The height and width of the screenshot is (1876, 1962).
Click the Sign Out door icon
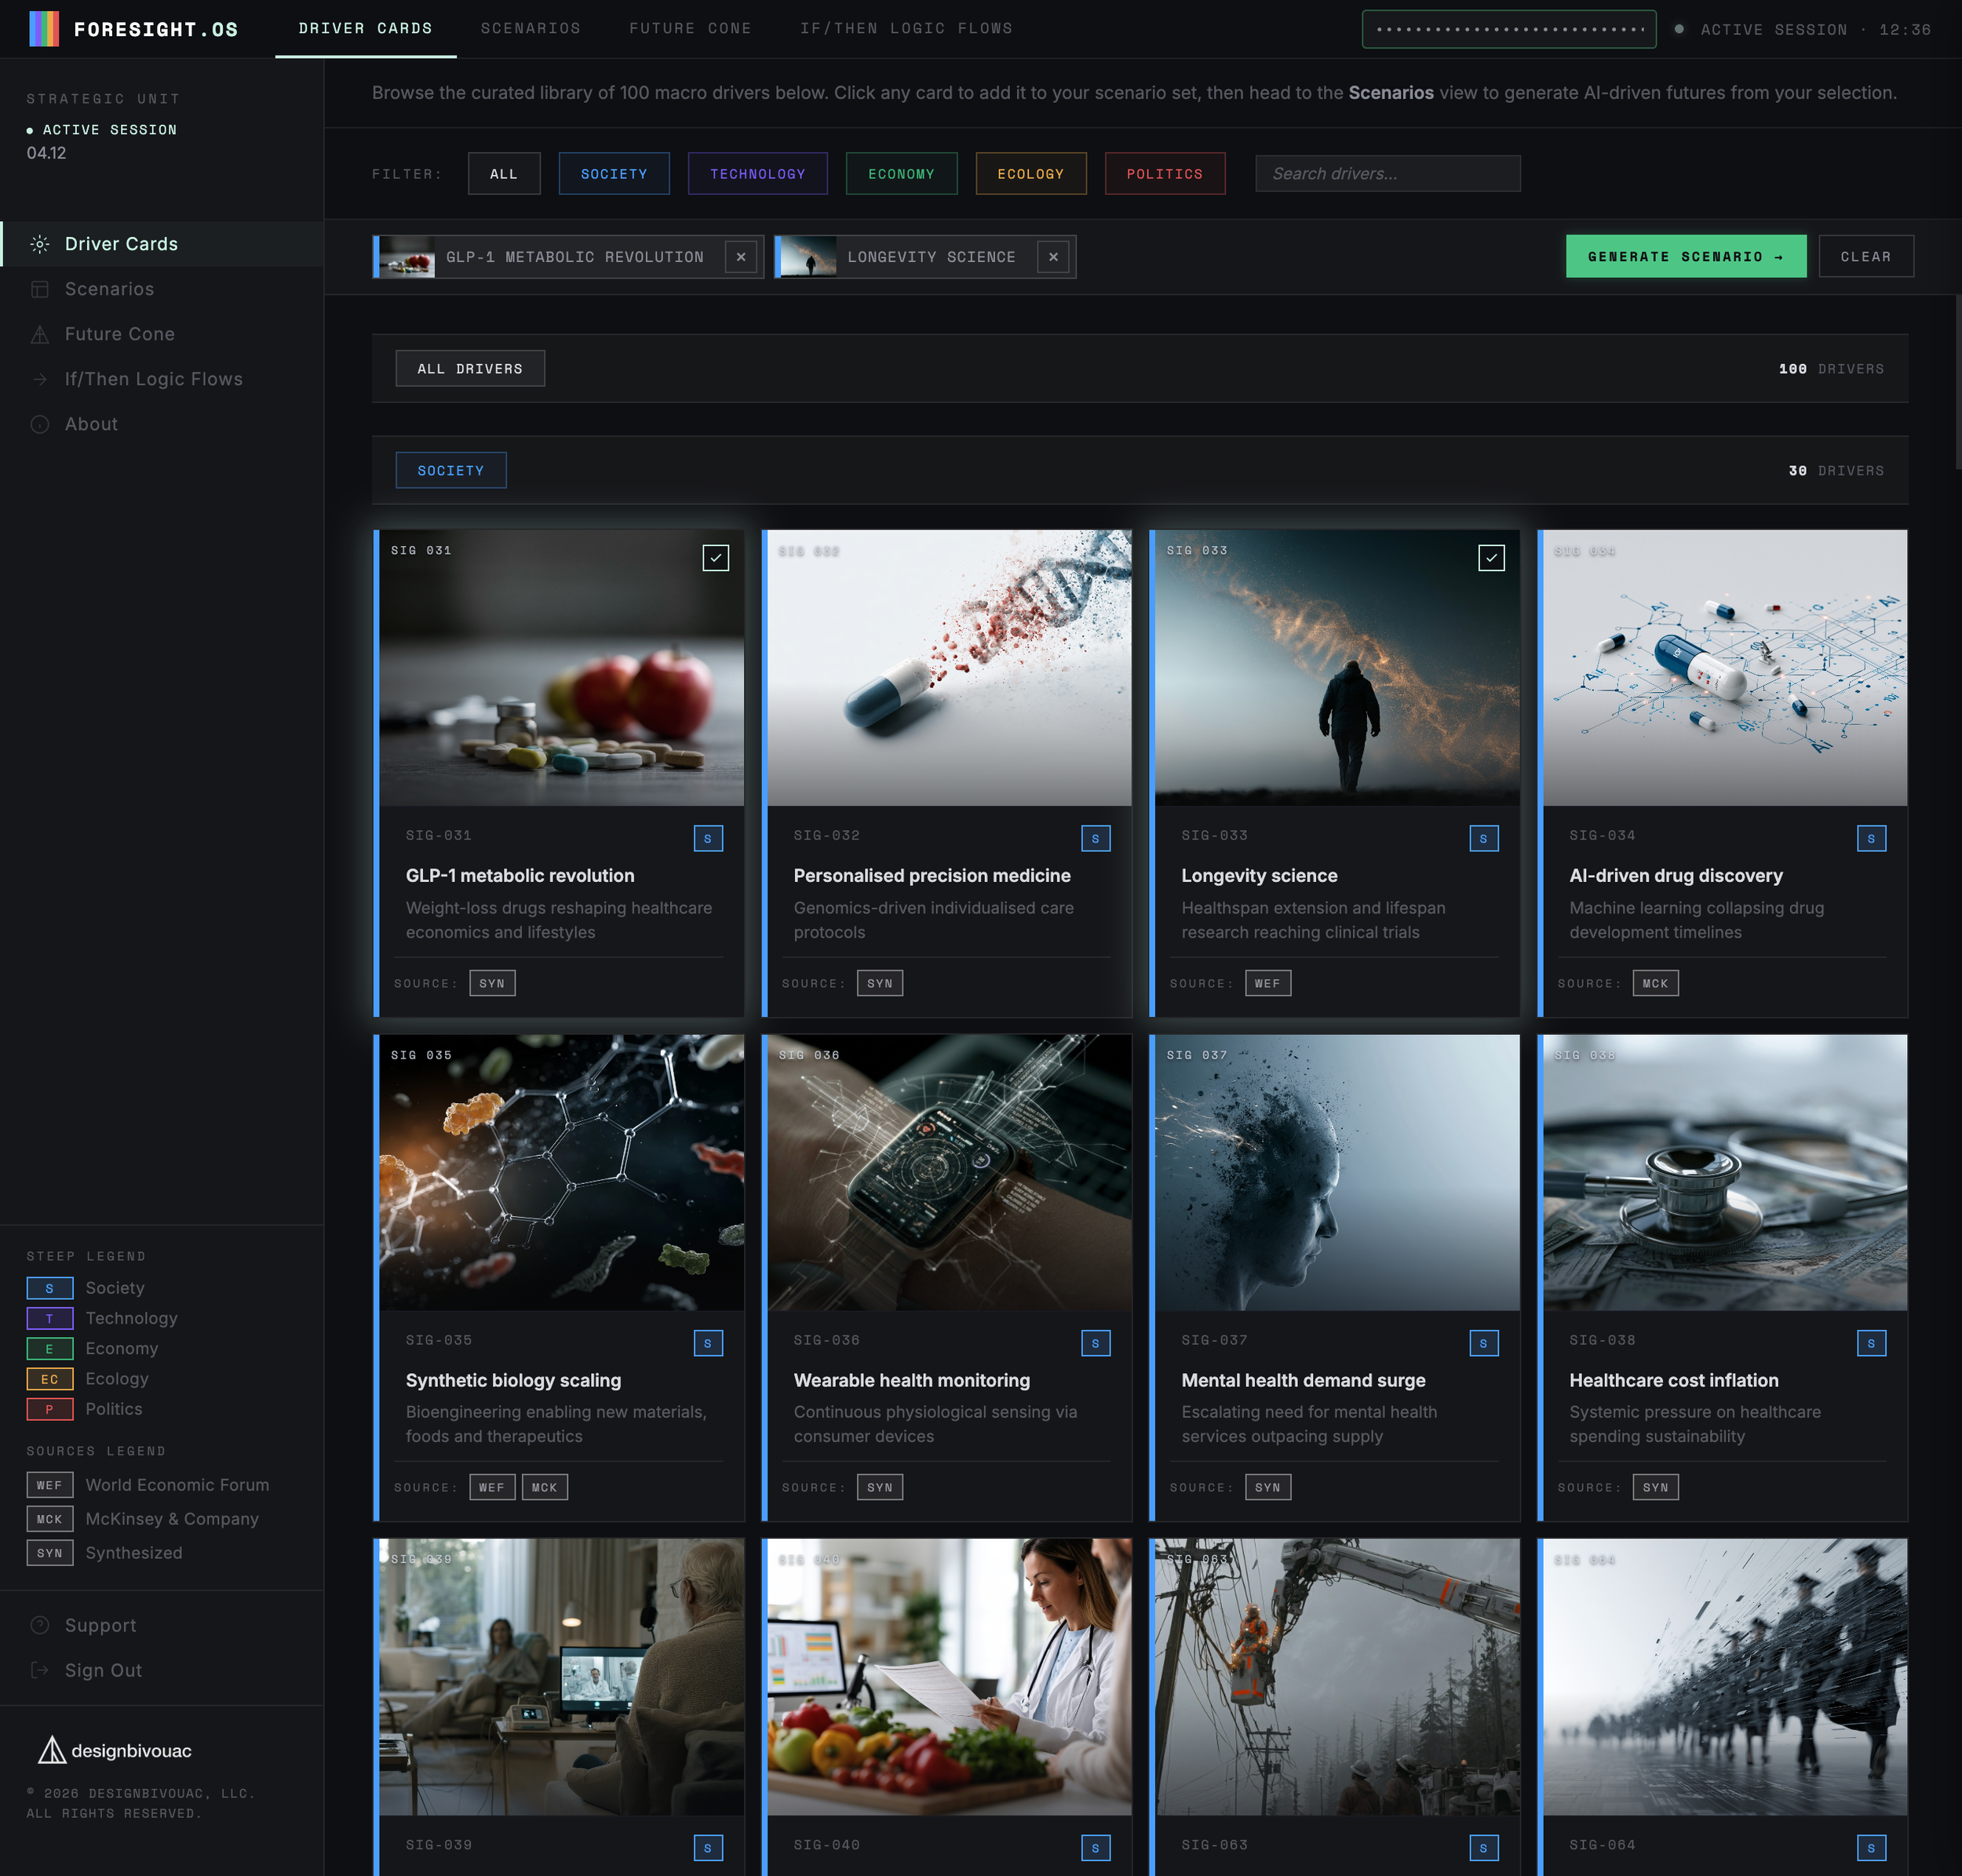(x=40, y=1670)
